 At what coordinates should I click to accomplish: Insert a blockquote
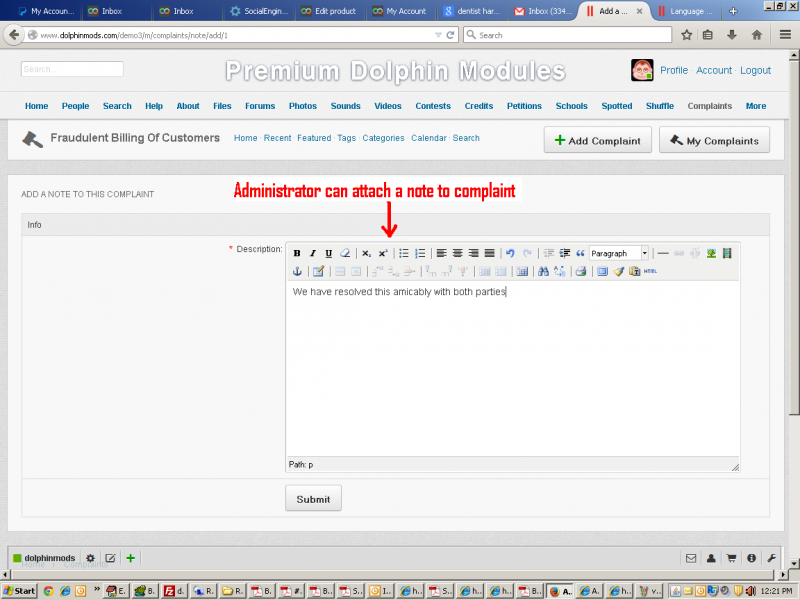click(x=580, y=254)
